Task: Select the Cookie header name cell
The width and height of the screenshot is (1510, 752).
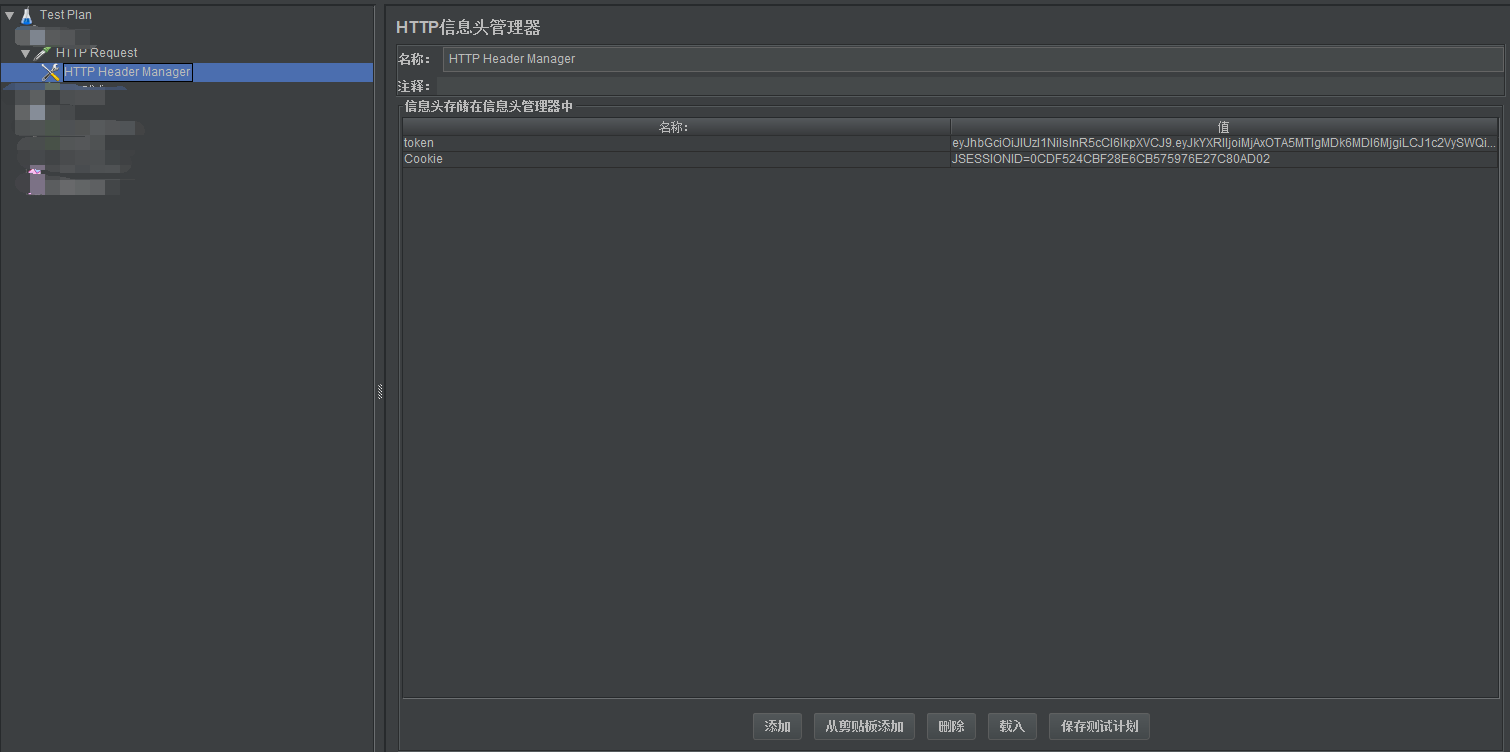Action: pos(676,159)
